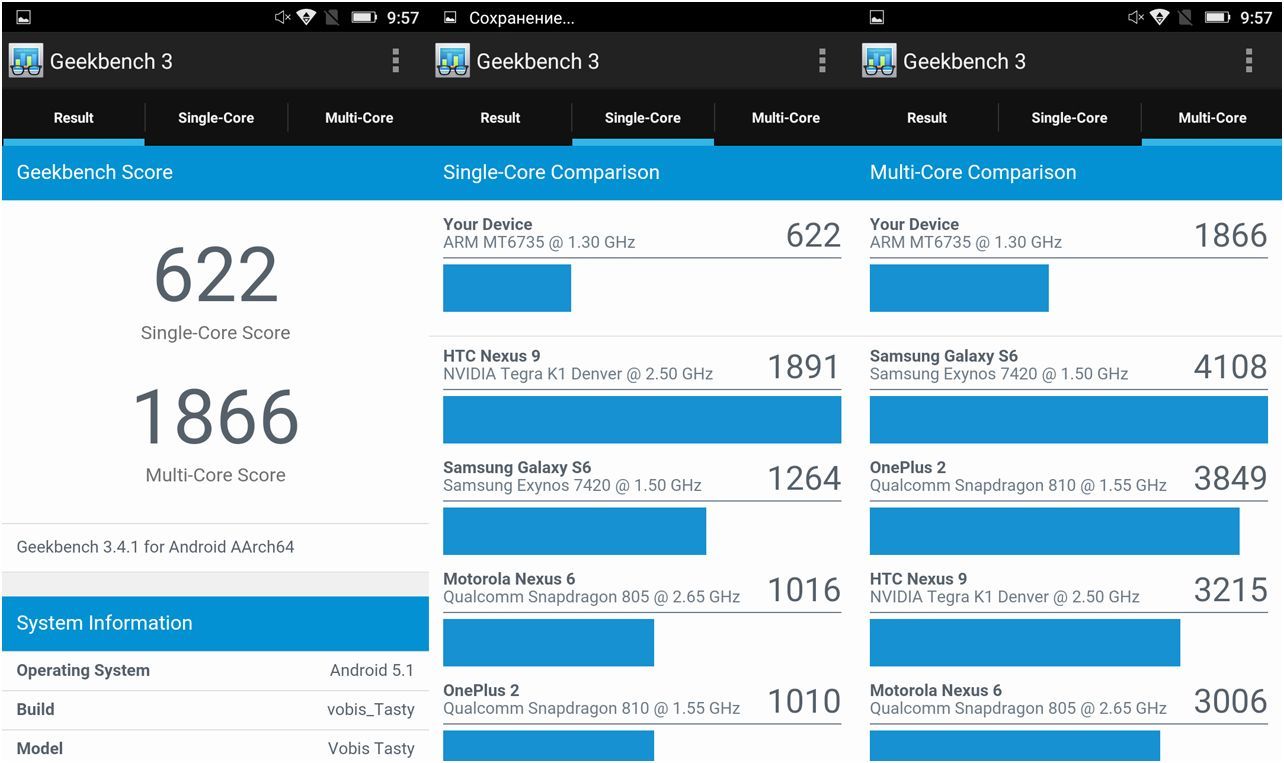This screenshot has height=763, width=1284.
Task: Tap the Operating System row showing Android 5.1
Action: 215,670
